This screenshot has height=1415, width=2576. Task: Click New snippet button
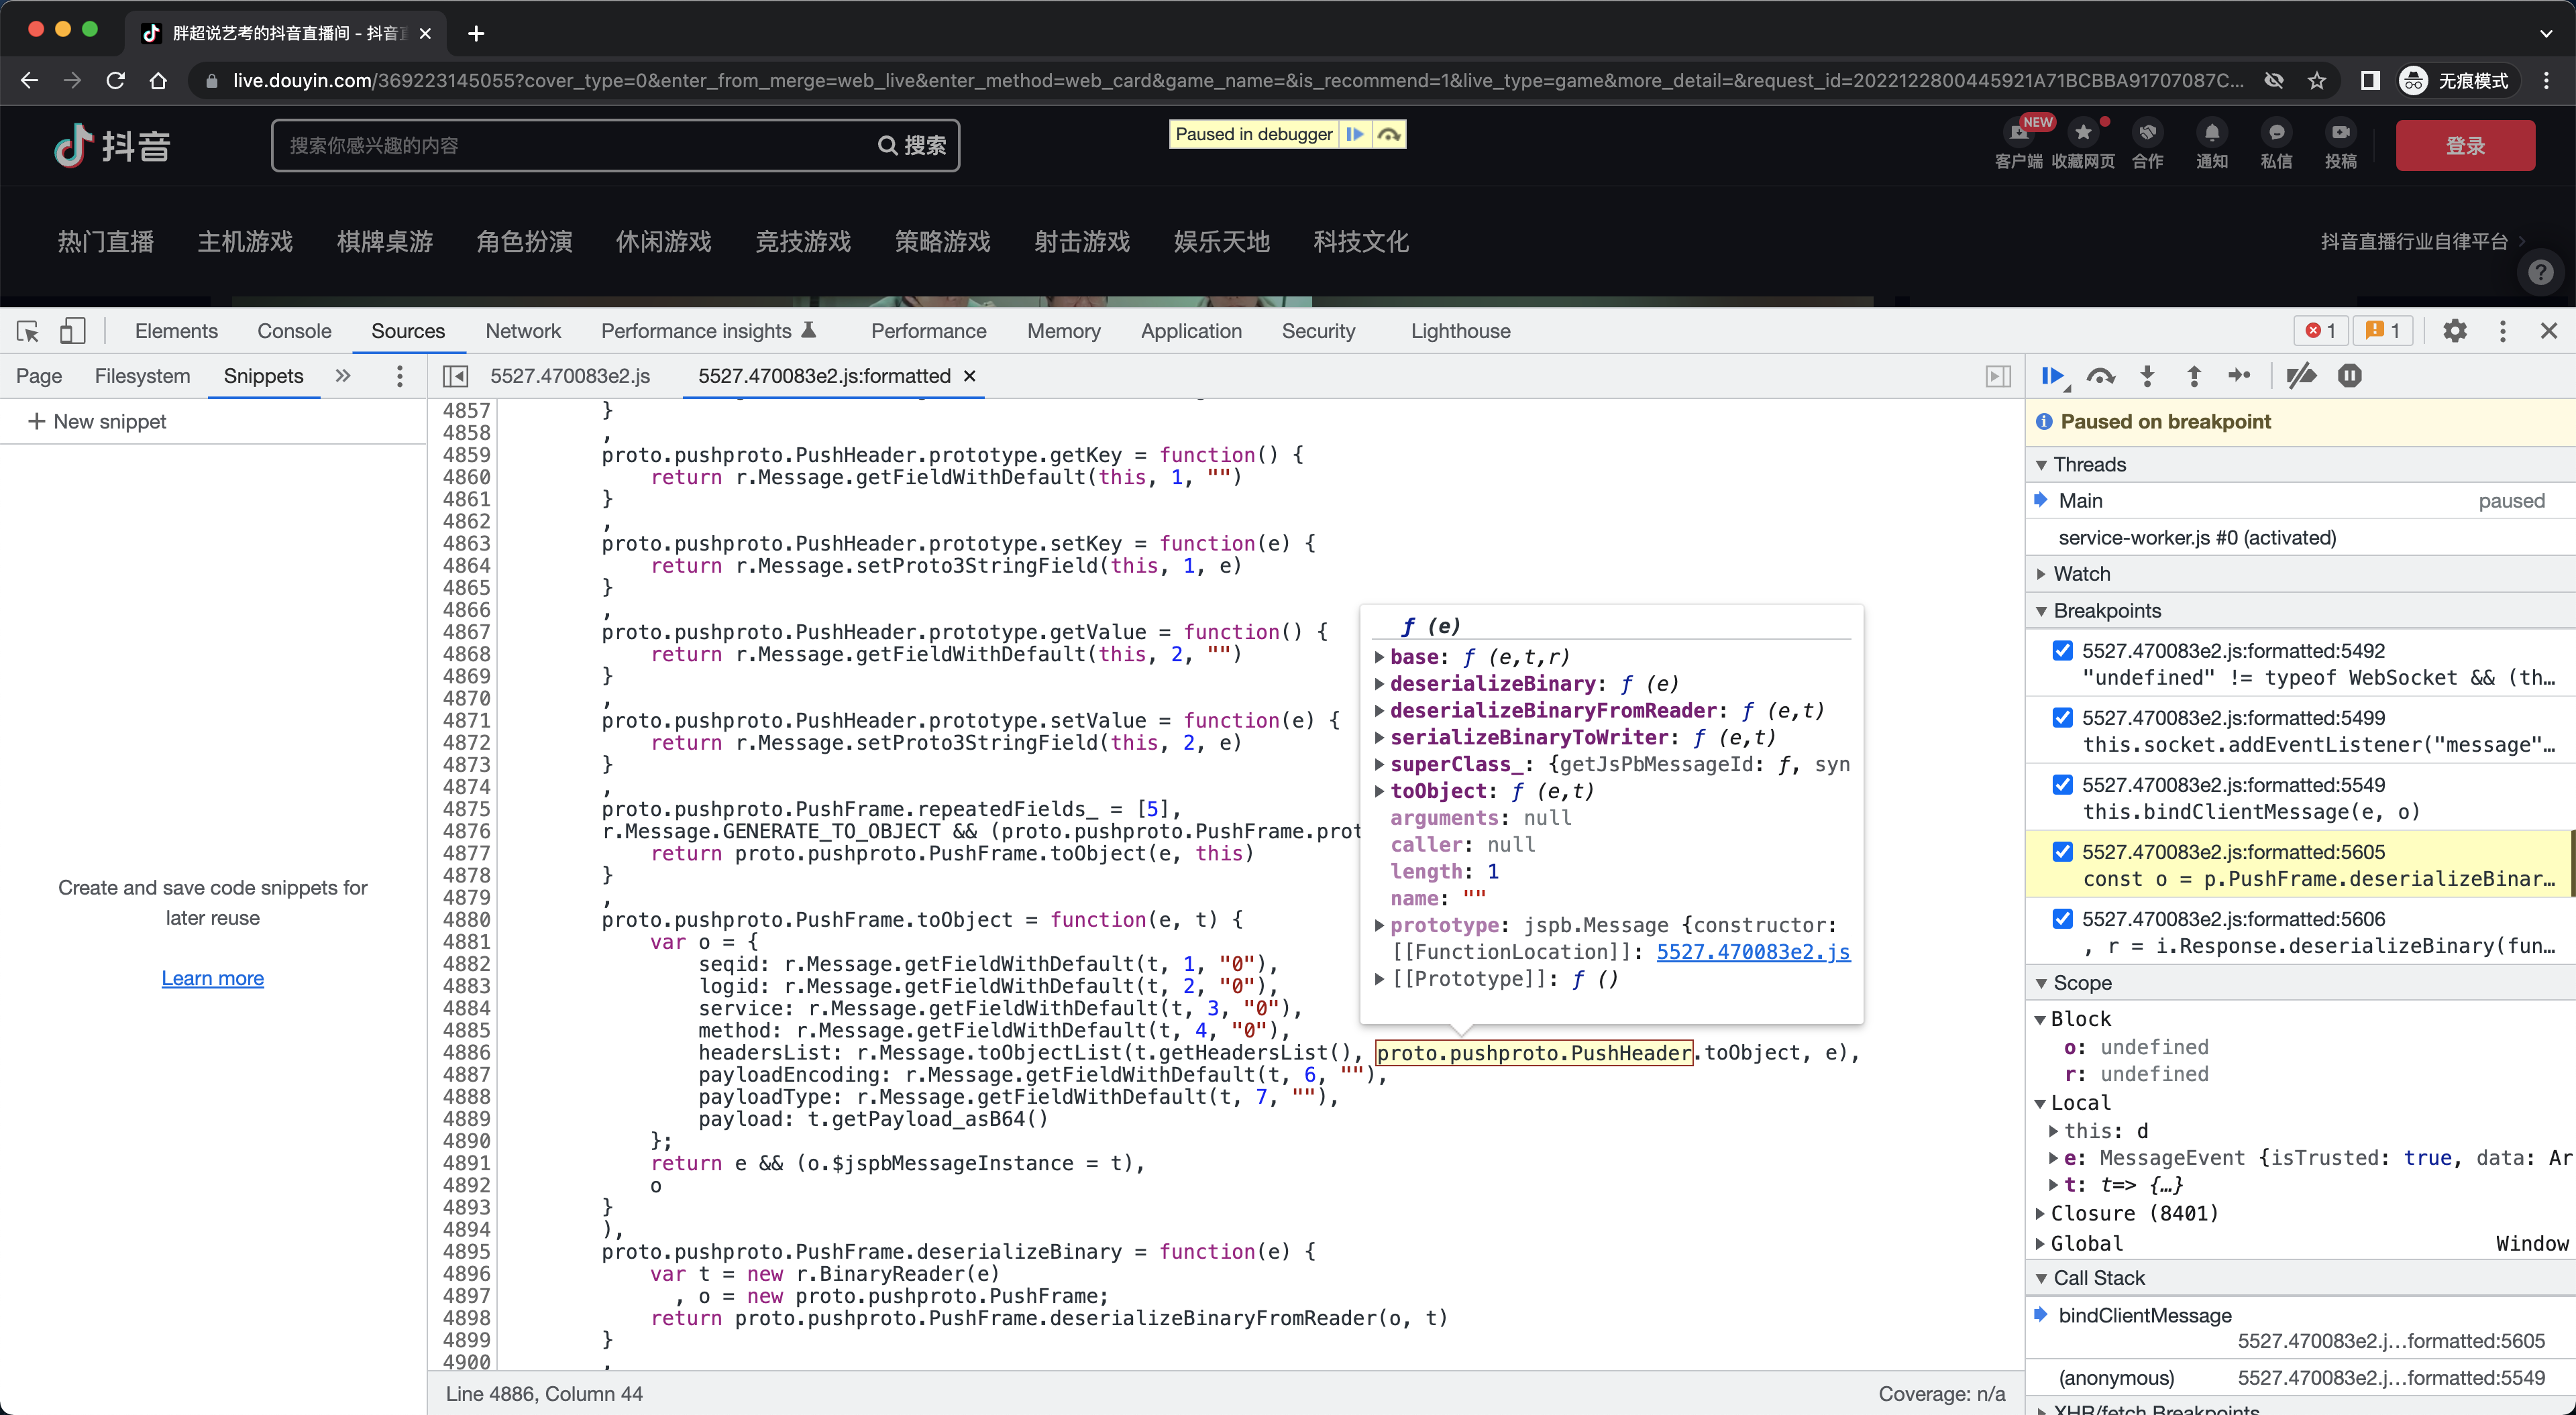pos(97,422)
